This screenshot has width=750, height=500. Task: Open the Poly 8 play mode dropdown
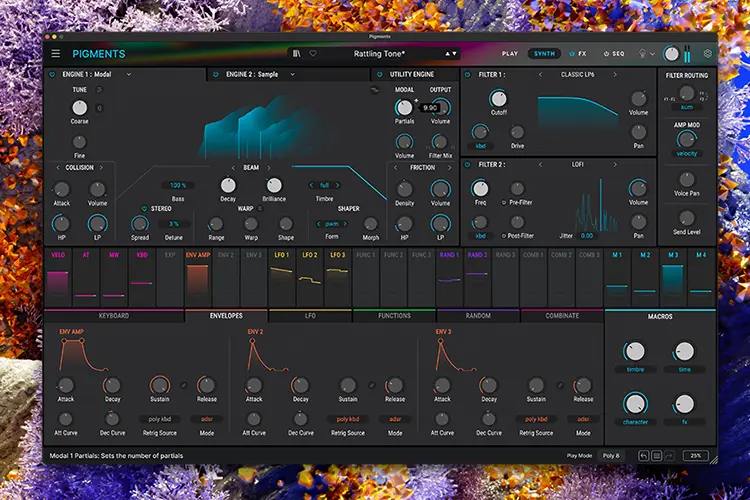pyautogui.click(x=611, y=456)
